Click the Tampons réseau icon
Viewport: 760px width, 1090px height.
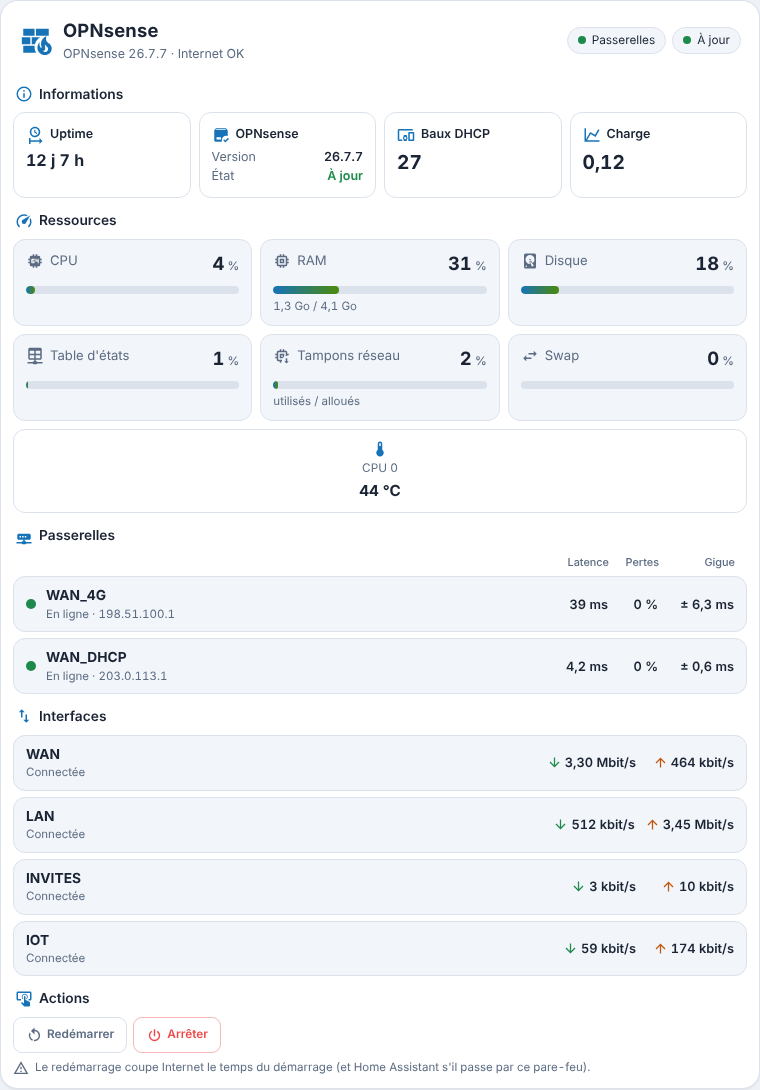[282, 356]
